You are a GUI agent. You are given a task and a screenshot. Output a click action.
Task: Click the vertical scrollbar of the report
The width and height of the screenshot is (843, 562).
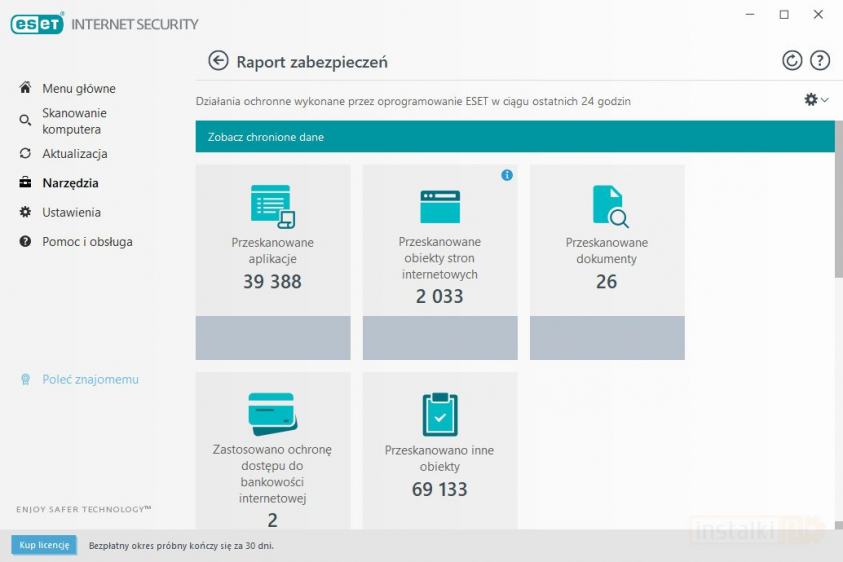[838, 212]
